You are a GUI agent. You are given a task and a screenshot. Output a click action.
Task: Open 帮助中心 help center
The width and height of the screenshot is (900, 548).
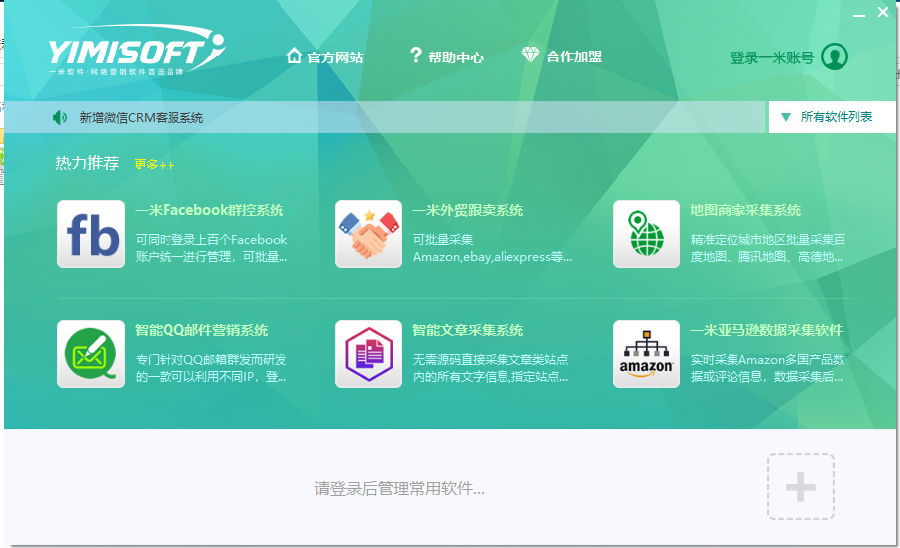[456, 57]
